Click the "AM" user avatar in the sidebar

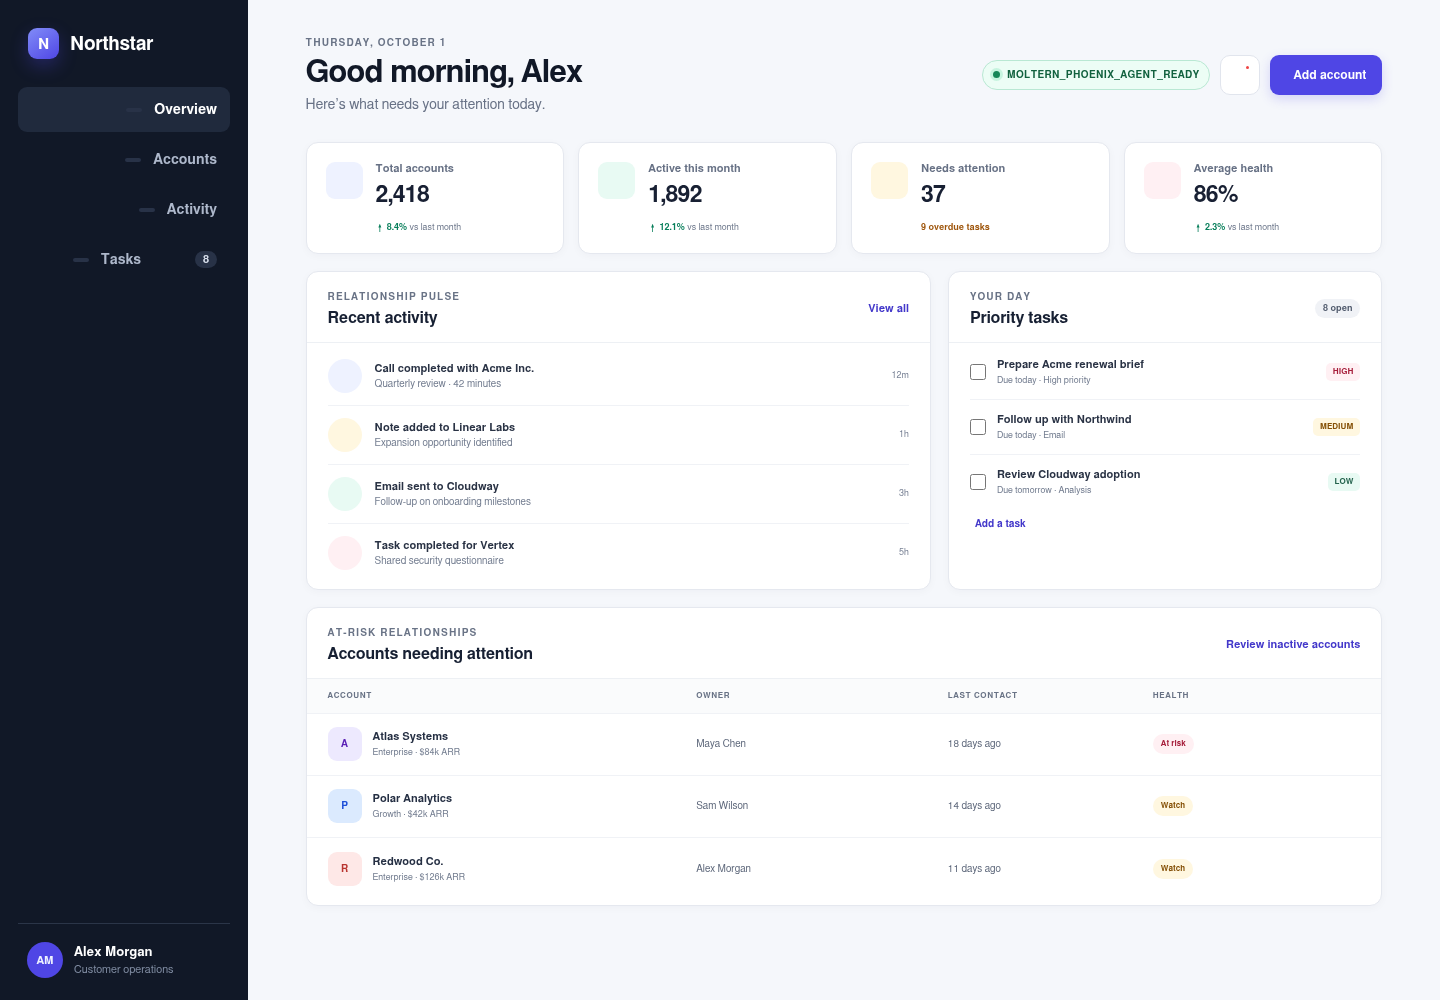pos(45,960)
